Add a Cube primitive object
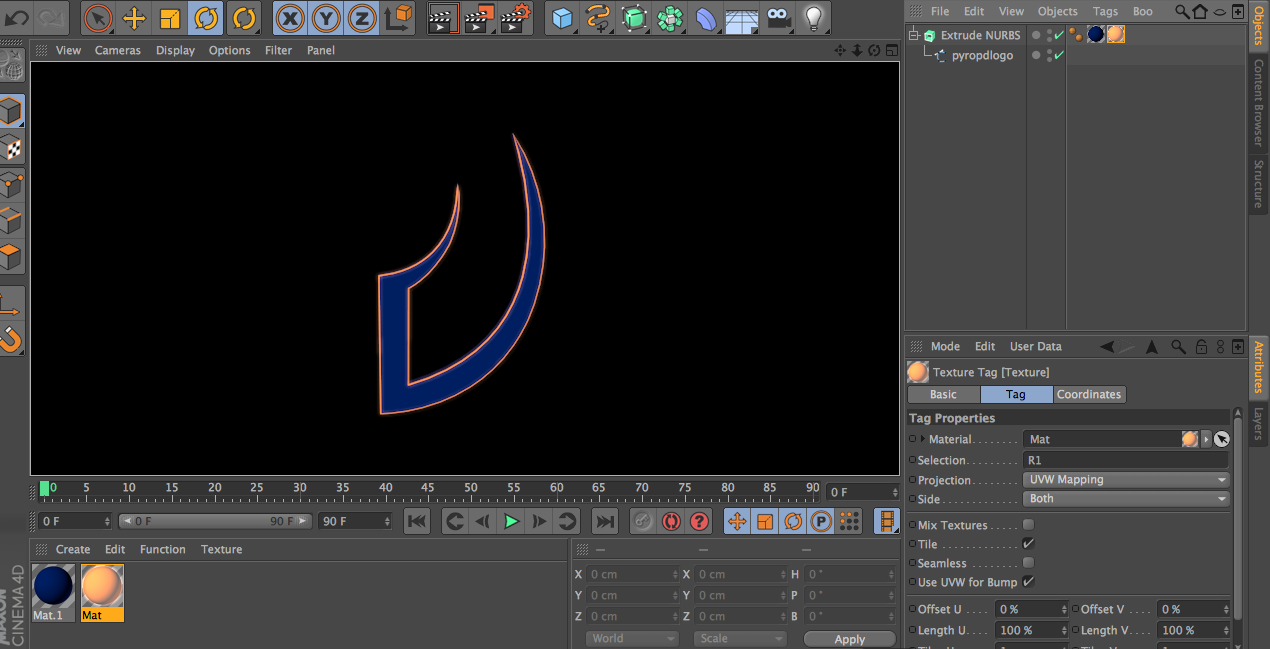Image resolution: width=1270 pixels, height=649 pixels. [x=564, y=17]
